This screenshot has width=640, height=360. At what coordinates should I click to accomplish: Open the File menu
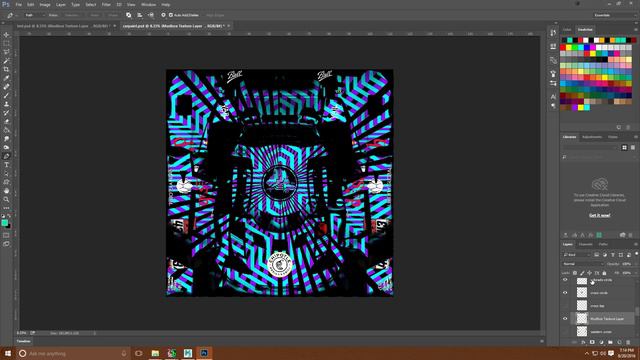pos(18,4)
